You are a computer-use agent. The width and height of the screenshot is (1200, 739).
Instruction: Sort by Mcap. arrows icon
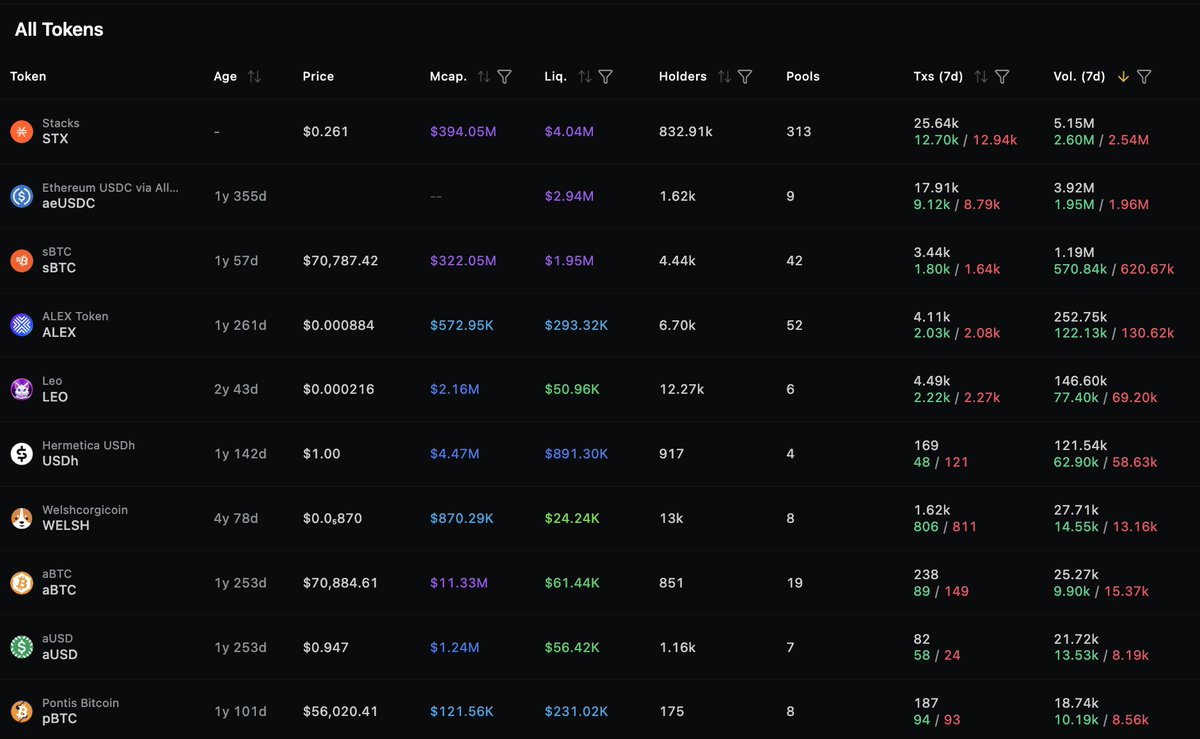484,76
